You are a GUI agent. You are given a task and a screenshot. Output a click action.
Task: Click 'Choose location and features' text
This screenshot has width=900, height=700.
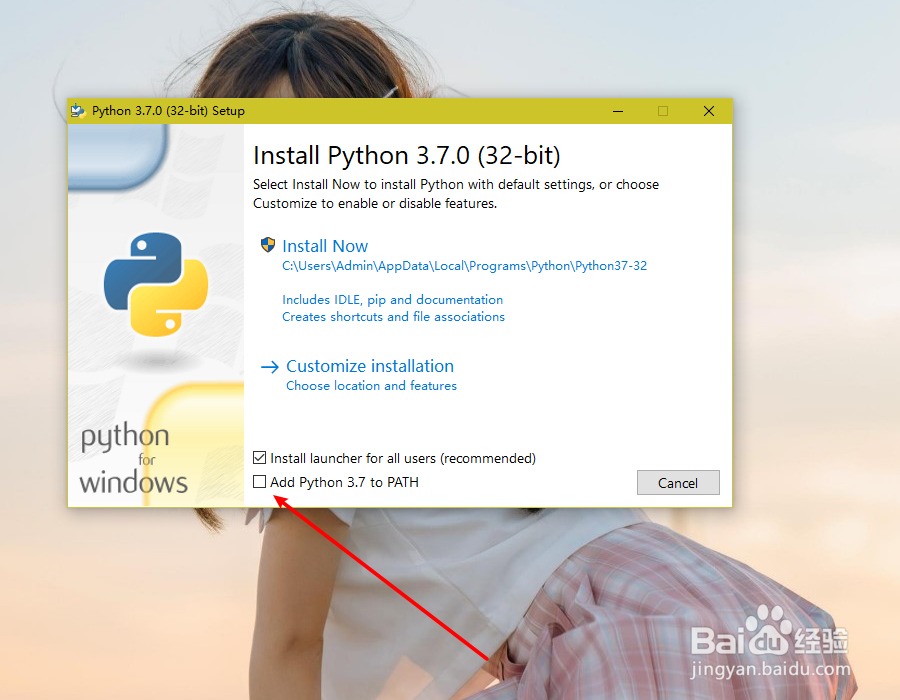coord(371,386)
